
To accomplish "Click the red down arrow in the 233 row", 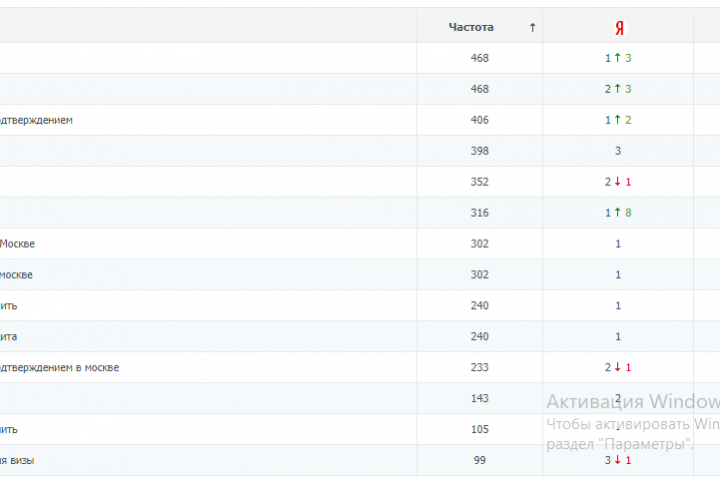I will 618,368.
